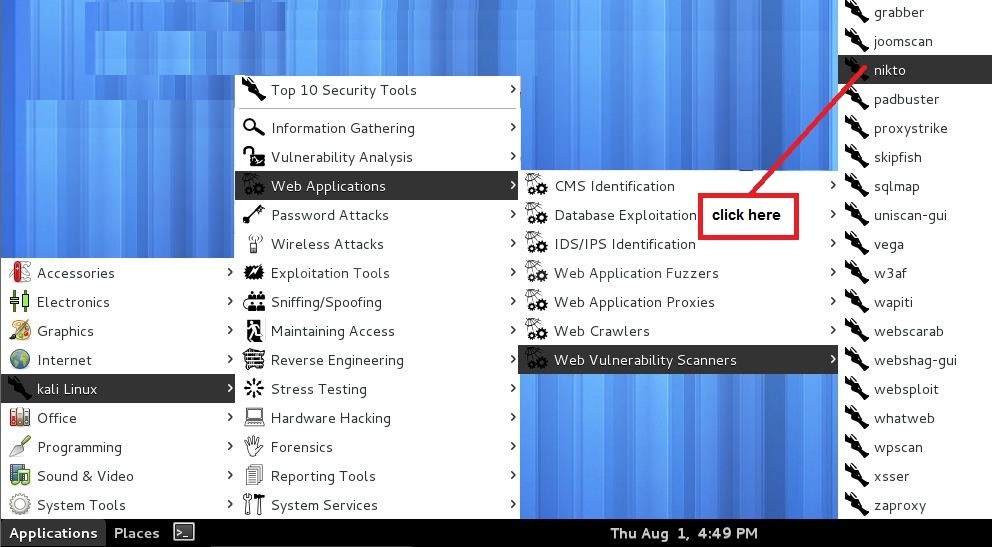Expand the Web Crawlers submenu arrow
Screen dimensions: 992x547
833,330
